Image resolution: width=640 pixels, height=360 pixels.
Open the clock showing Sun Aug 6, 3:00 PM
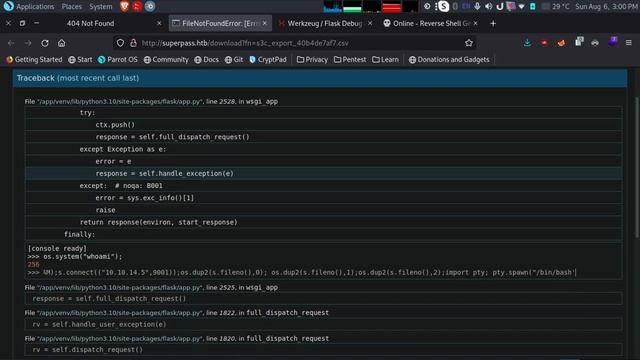coord(607,6)
